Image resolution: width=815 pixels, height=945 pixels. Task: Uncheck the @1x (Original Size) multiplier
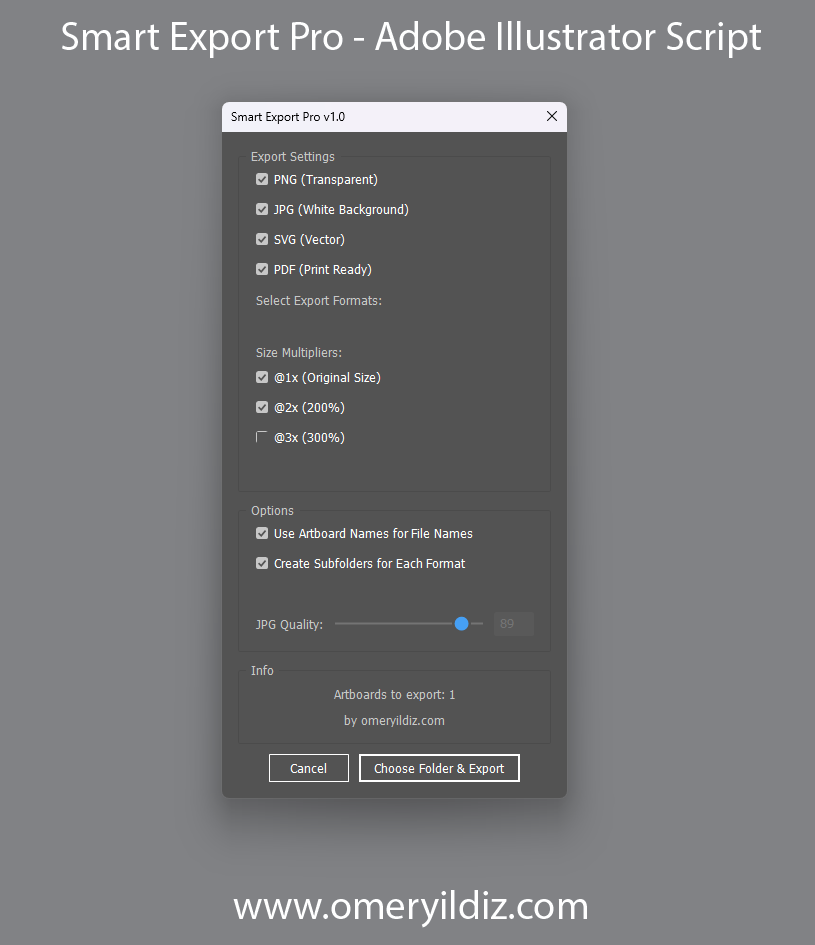tap(262, 378)
